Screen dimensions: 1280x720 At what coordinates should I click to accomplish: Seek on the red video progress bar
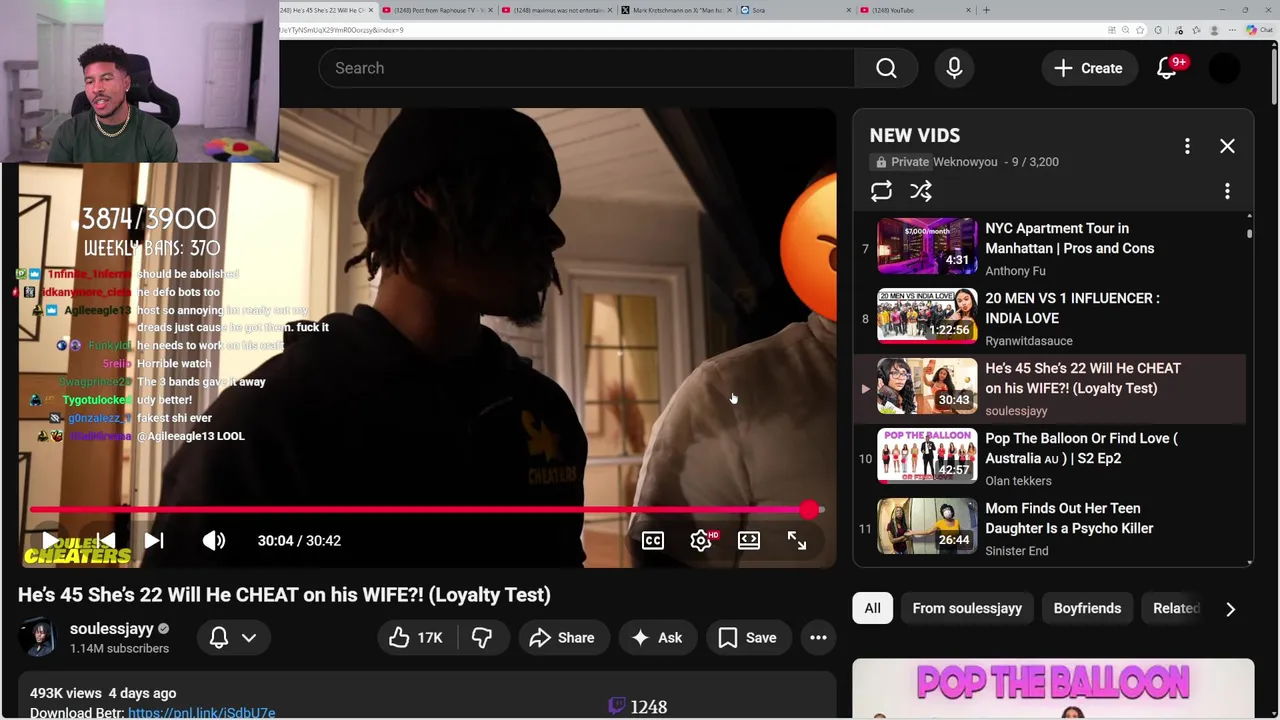pyautogui.click(x=427, y=510)
